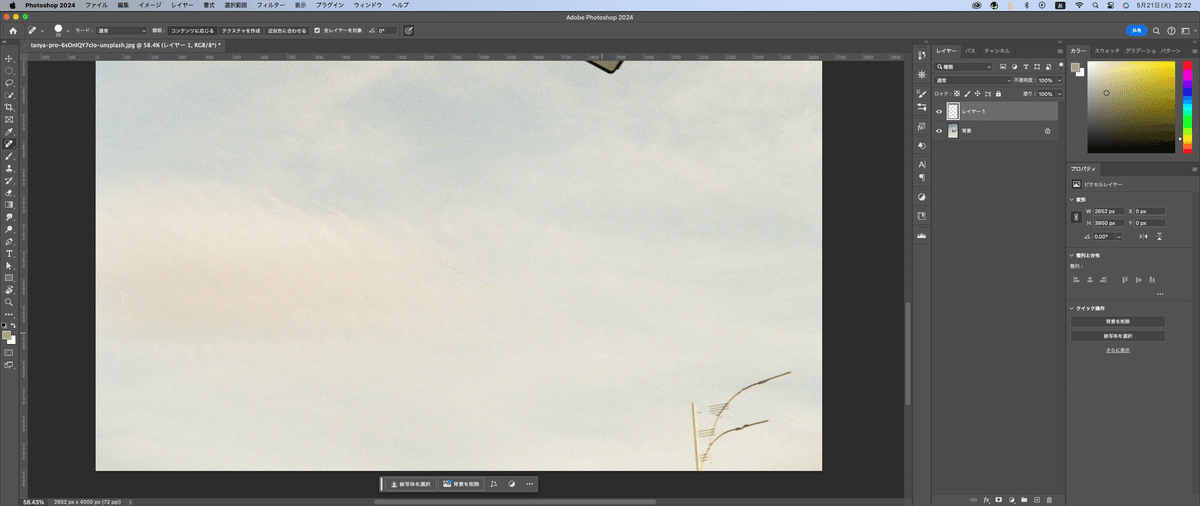This screenshot has width=1200, height=506.
Task: Click the テクスチャを作成 button
Action: [x=240, y=31]
